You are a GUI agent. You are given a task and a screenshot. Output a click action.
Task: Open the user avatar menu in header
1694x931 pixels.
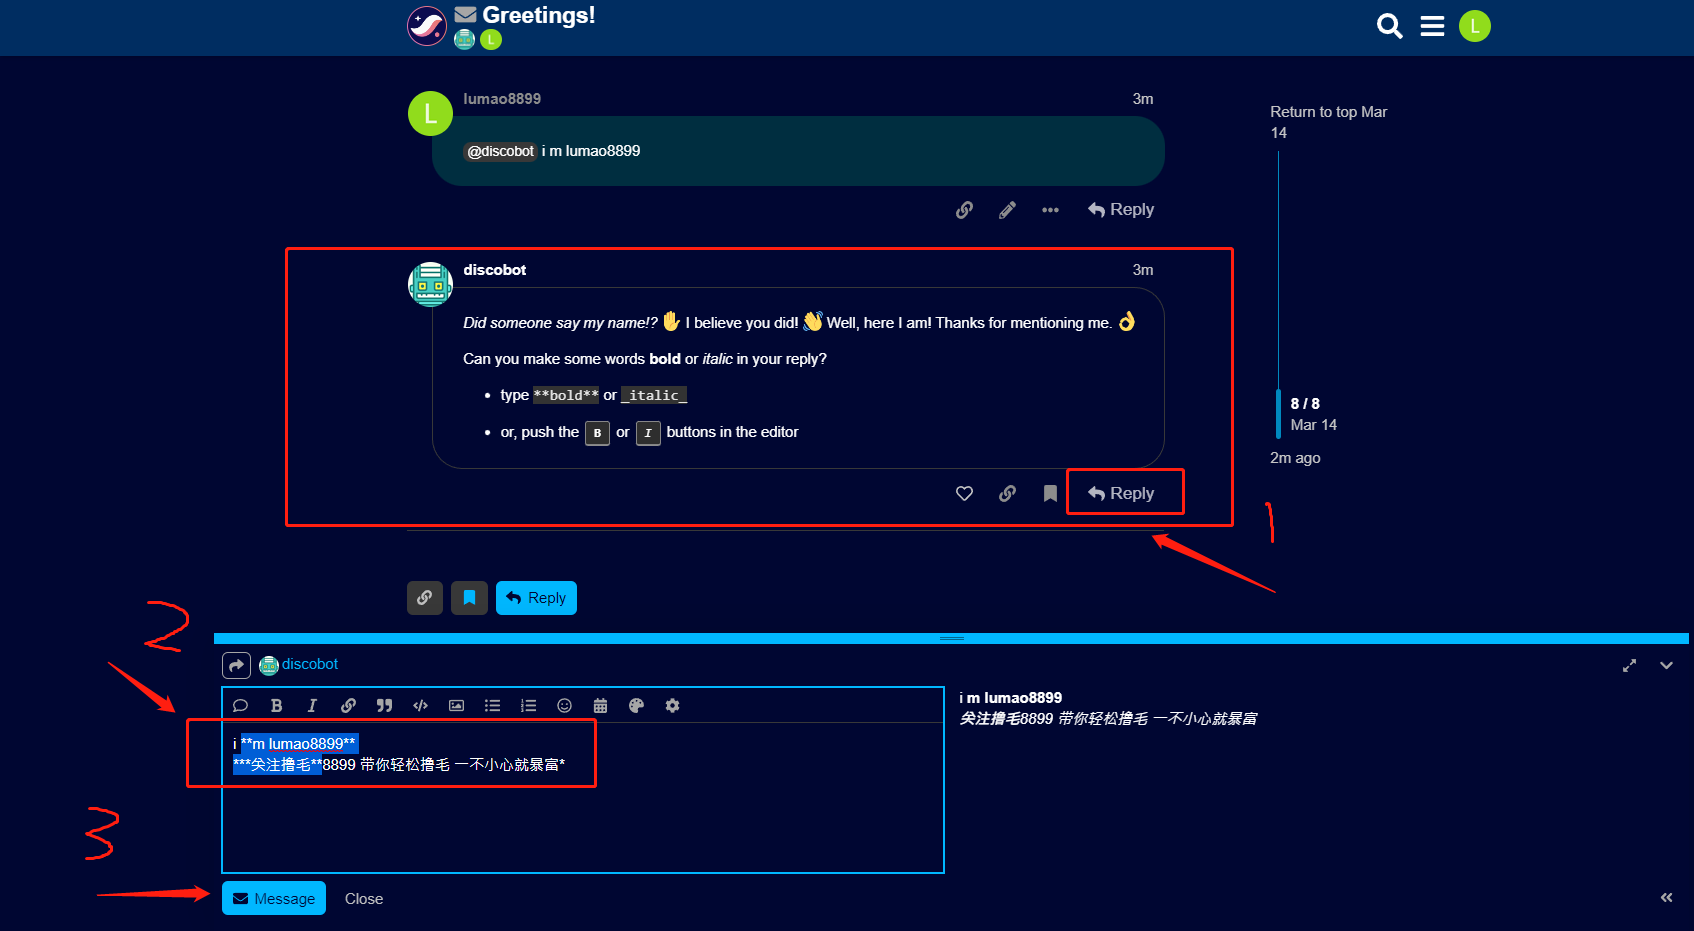point(1474,26)
